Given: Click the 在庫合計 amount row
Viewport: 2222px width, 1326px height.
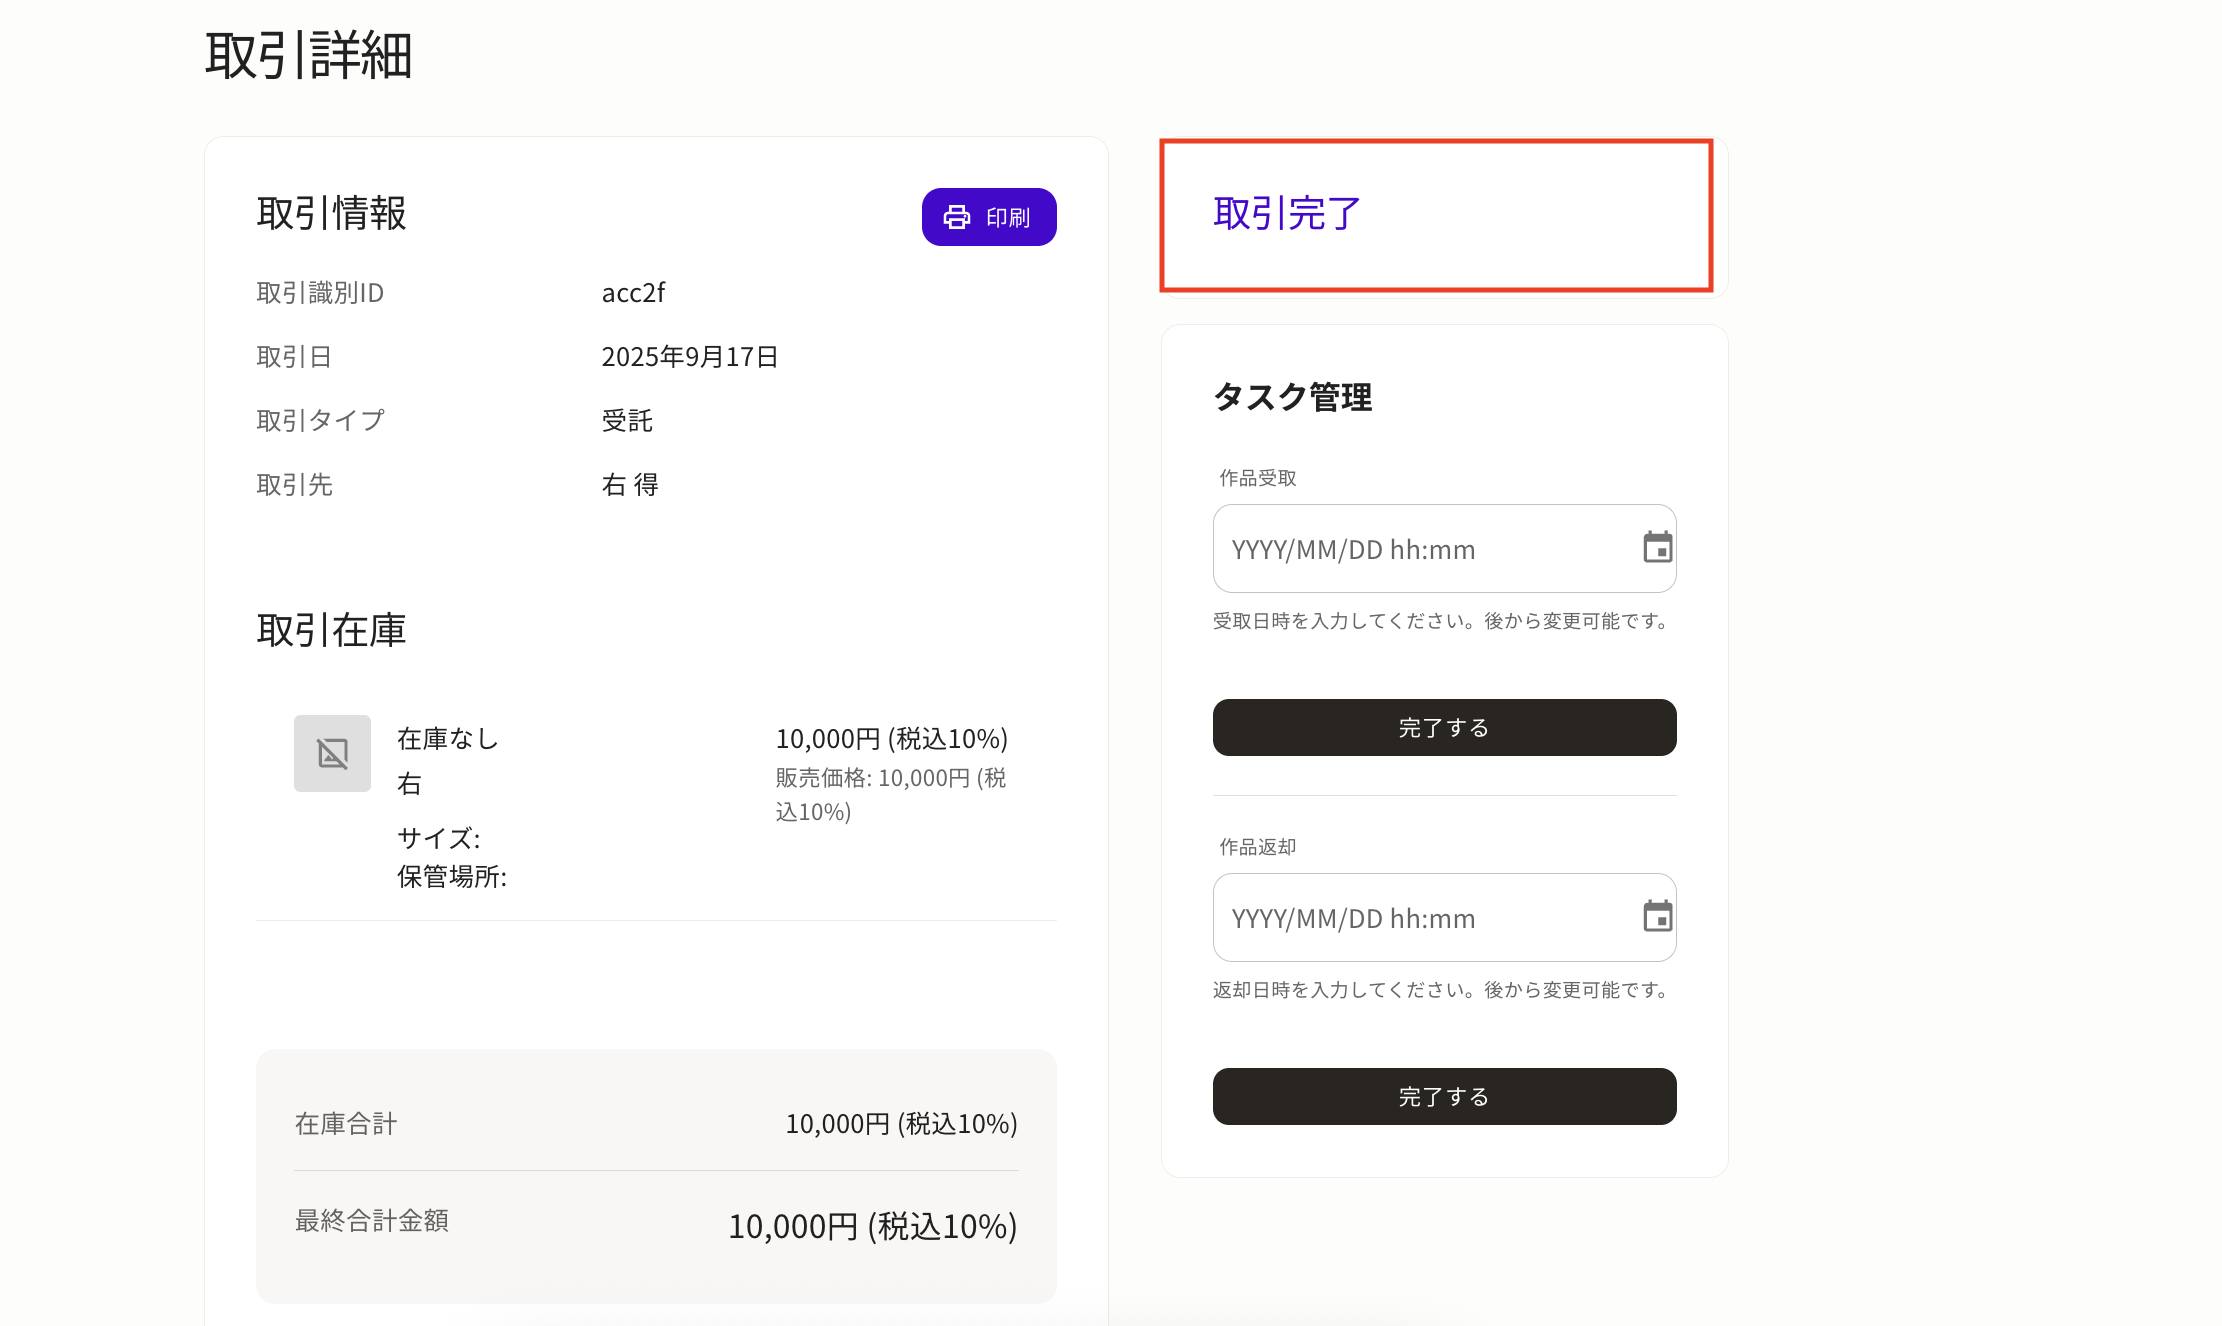Looking at the screenshot, I should [x=900, y=1124].
